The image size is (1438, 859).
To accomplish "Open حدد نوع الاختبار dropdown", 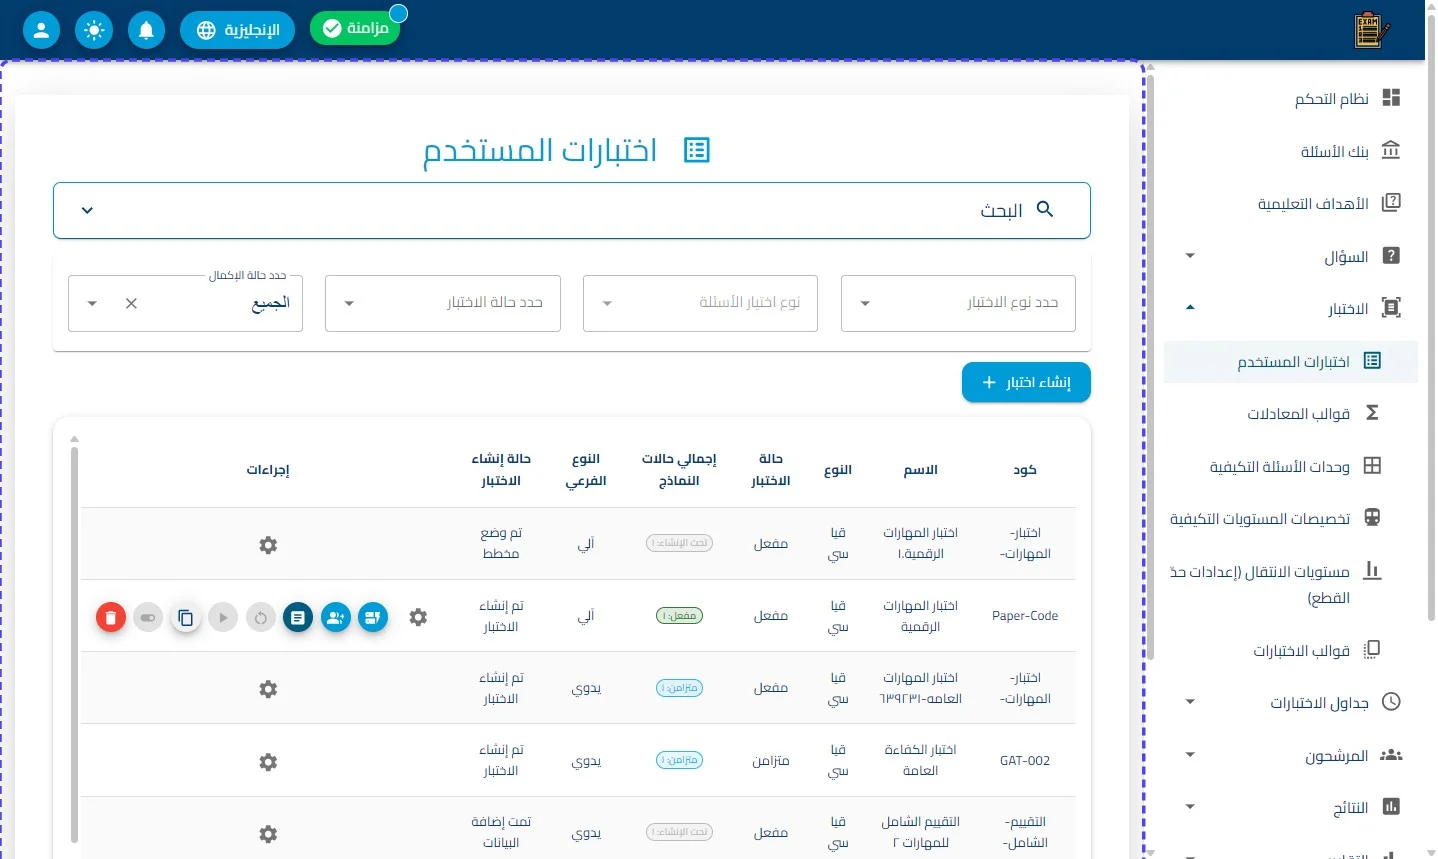I will coord(958,303).
